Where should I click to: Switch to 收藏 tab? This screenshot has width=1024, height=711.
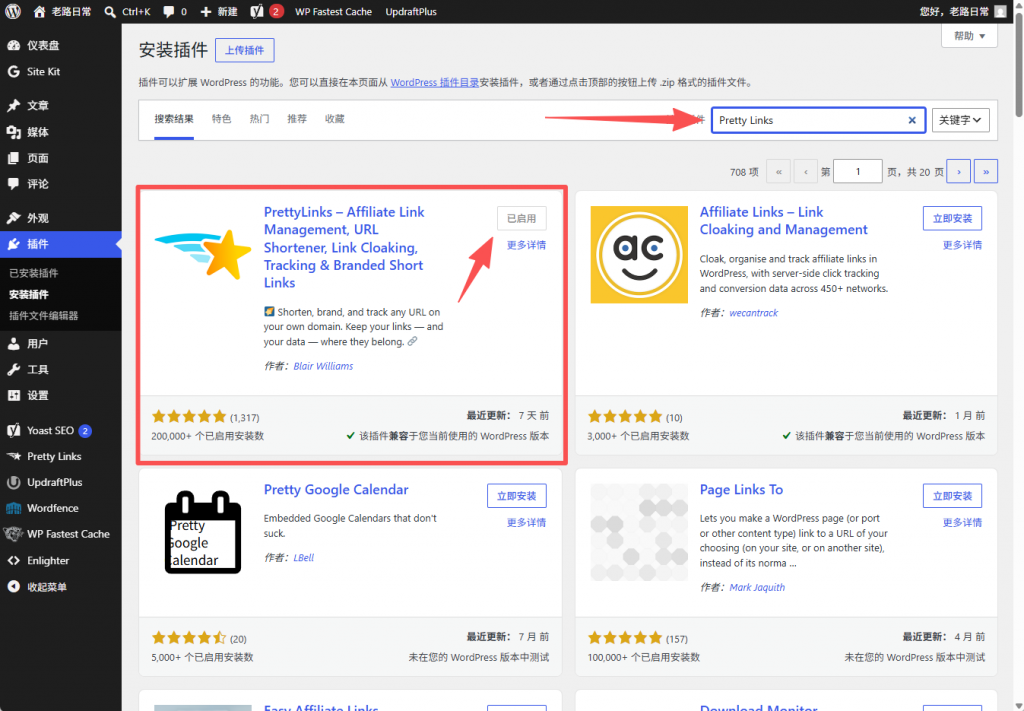point(334,119)
